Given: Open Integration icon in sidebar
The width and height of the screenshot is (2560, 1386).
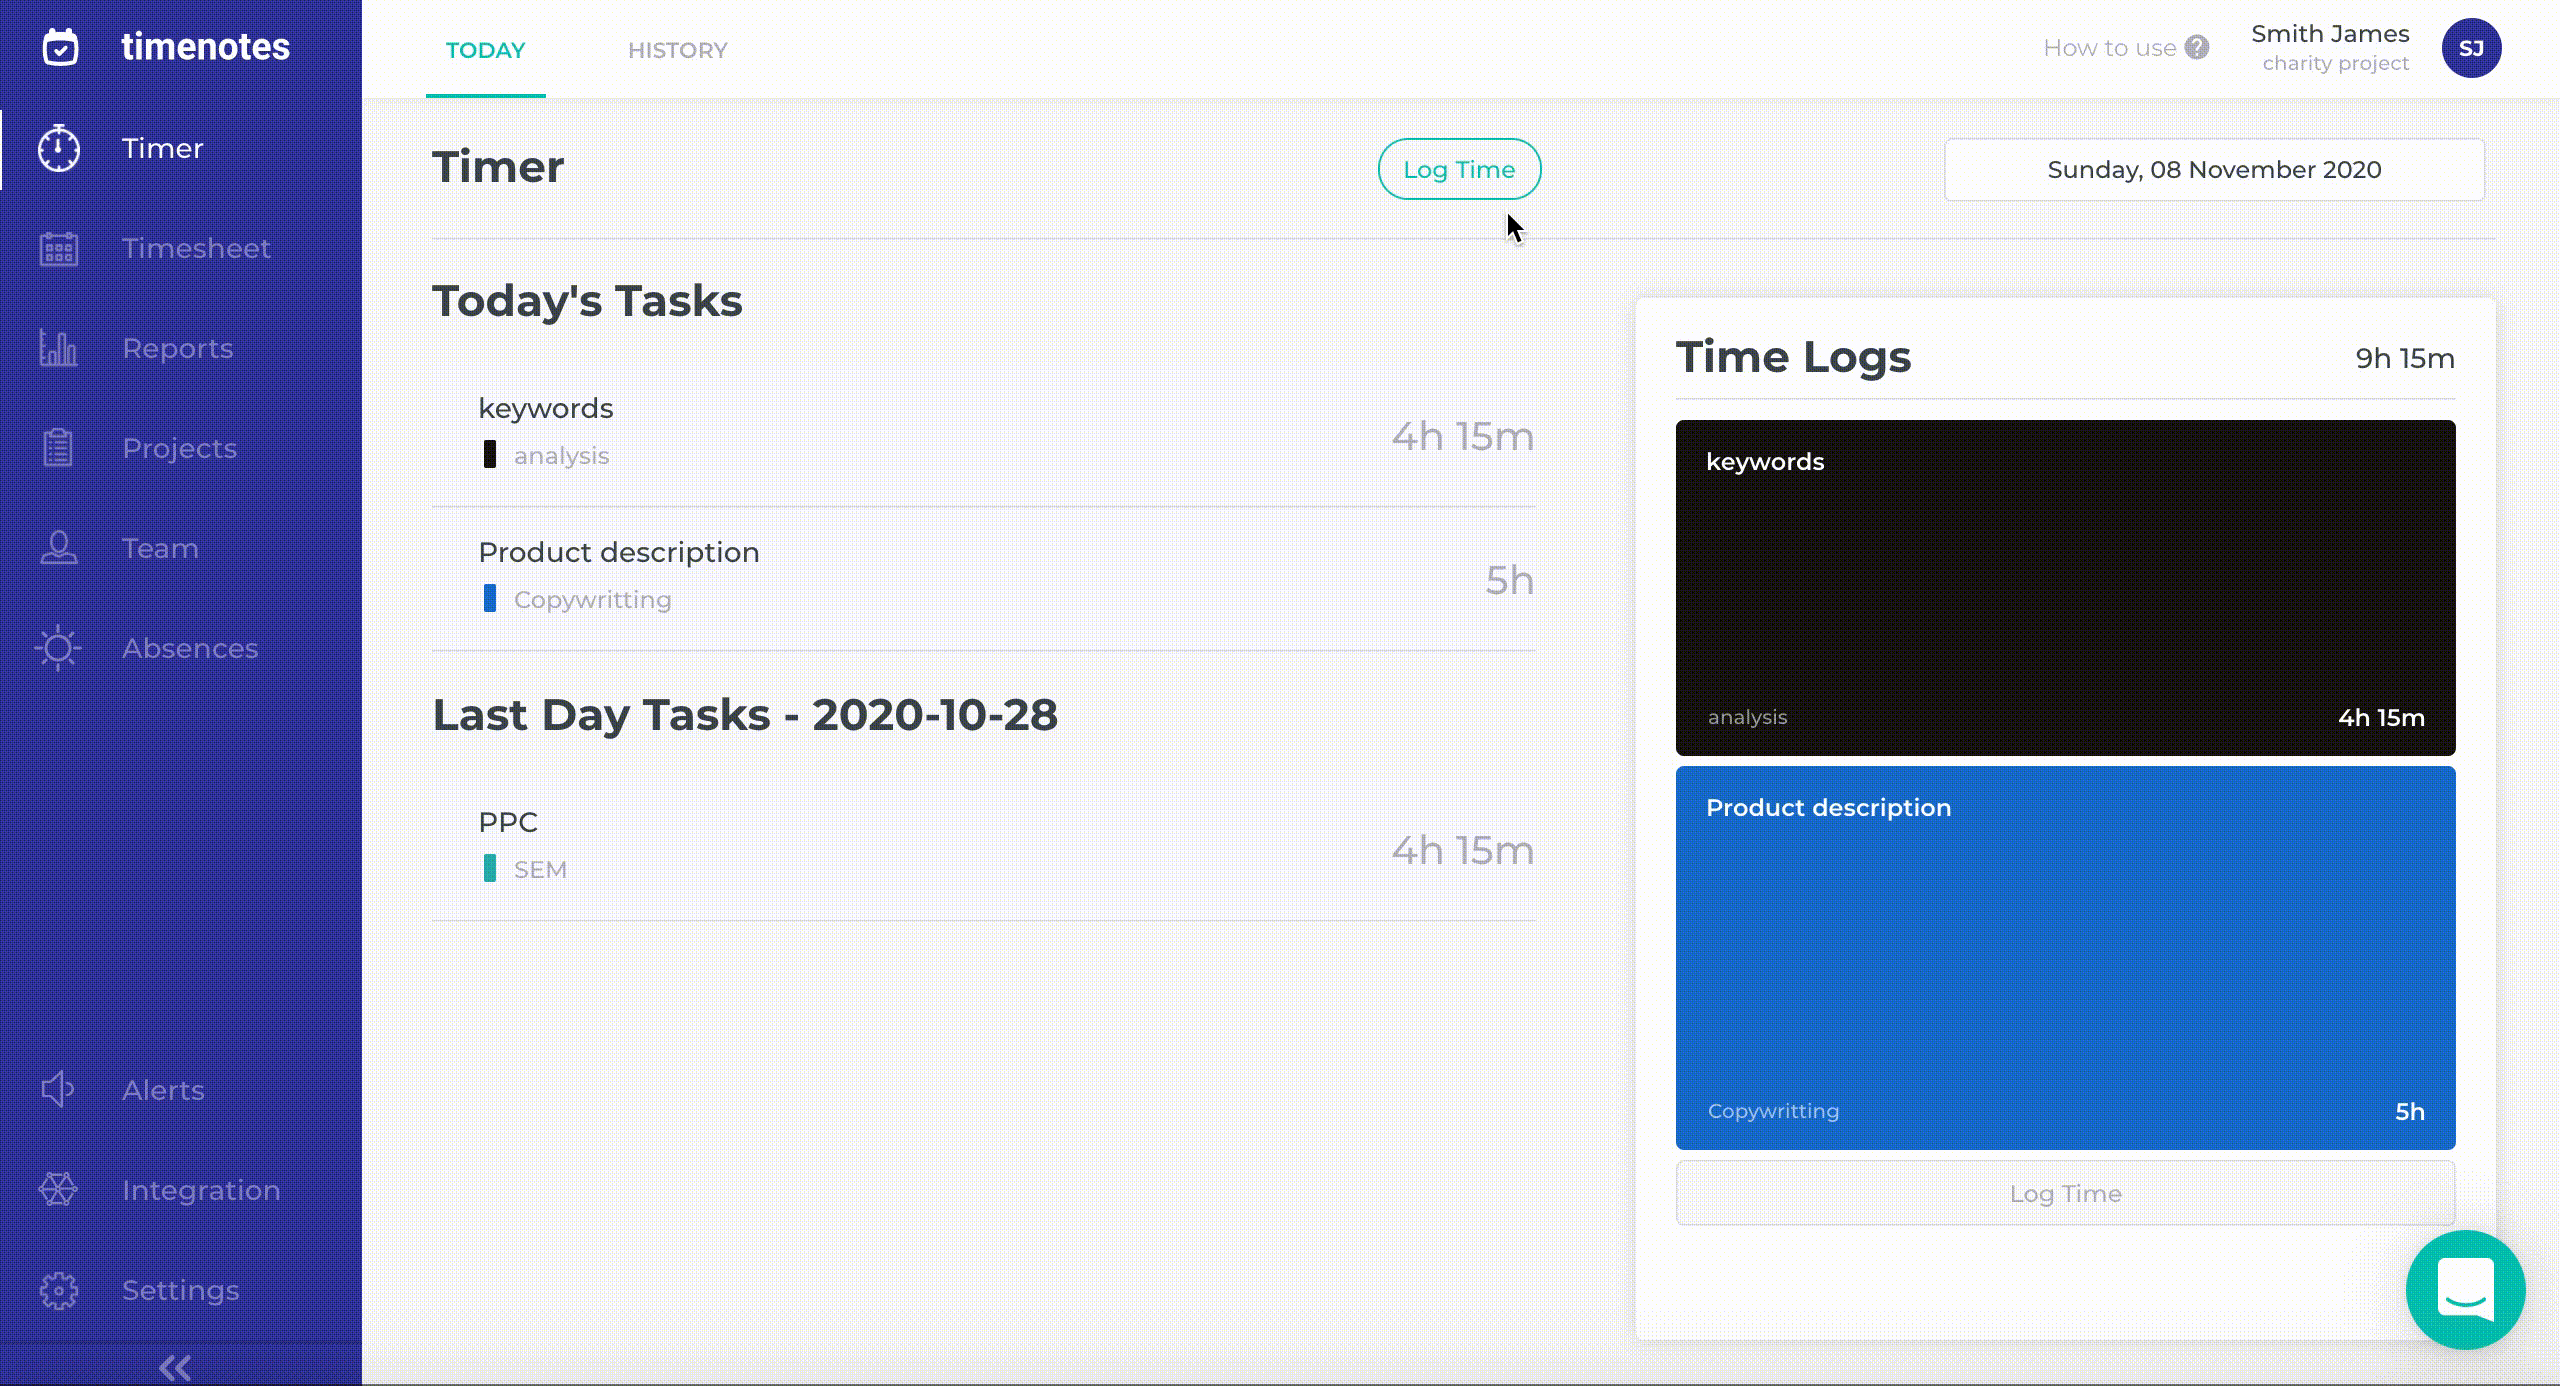Looking at the screenshot, I should click(59, 1189).
